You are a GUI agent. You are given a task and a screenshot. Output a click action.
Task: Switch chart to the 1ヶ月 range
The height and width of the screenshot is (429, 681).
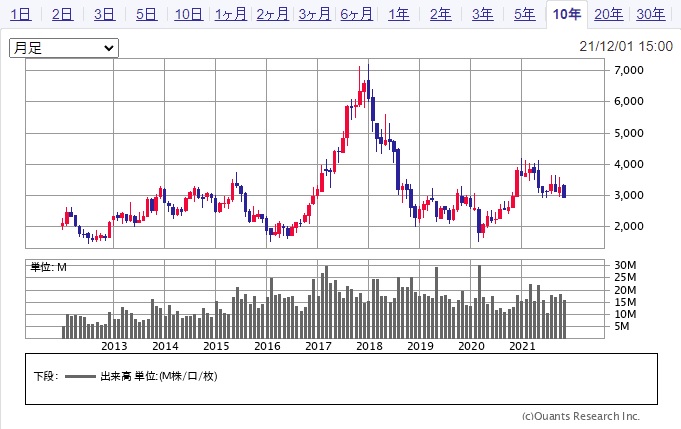click(x=231, y=14)
